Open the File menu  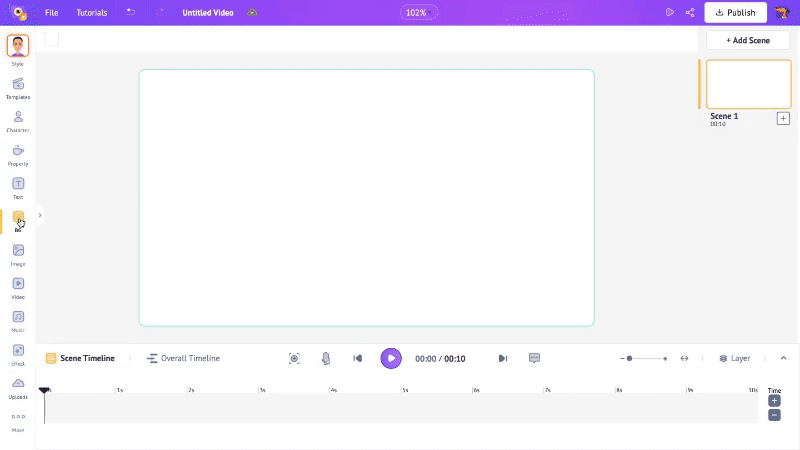pos(51,13)
